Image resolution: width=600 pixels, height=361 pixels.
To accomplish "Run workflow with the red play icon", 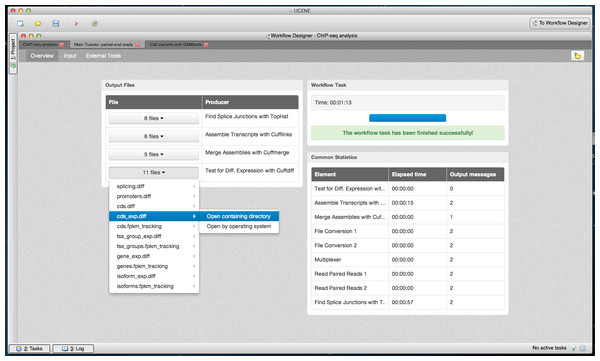I will tap(76, 24).
